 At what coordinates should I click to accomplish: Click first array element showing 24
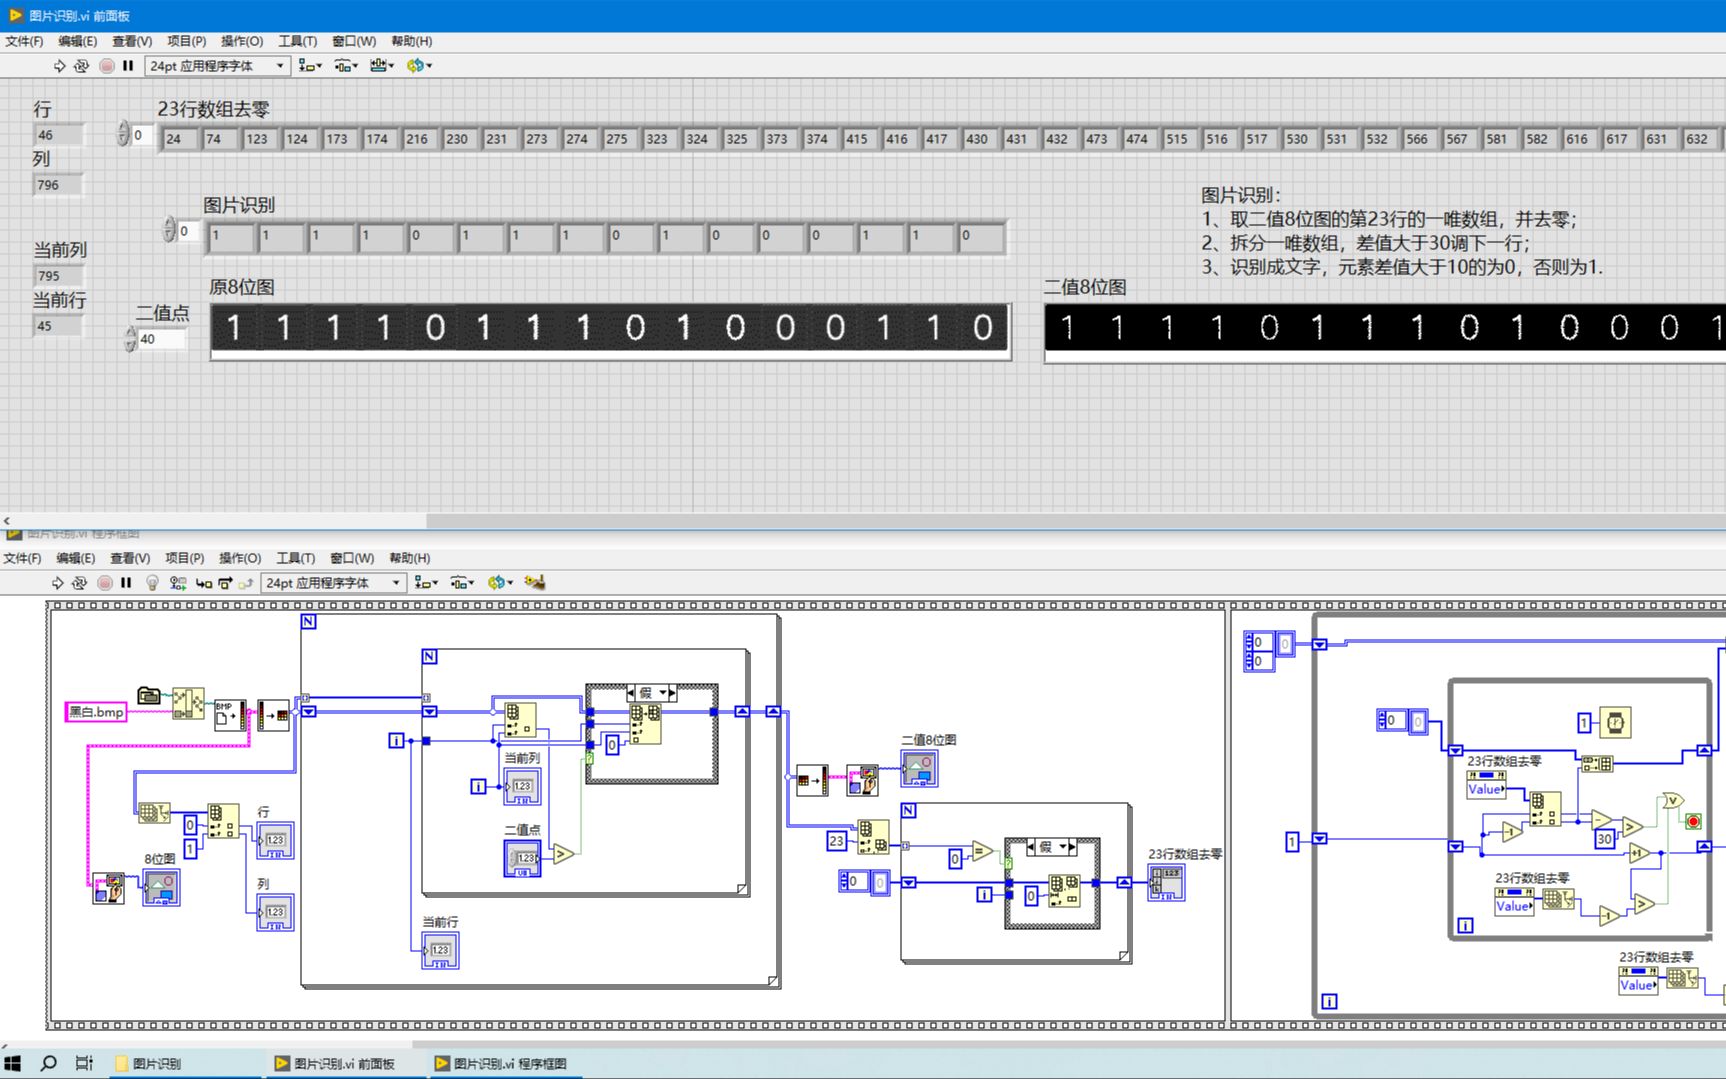[x=180, y=139]
